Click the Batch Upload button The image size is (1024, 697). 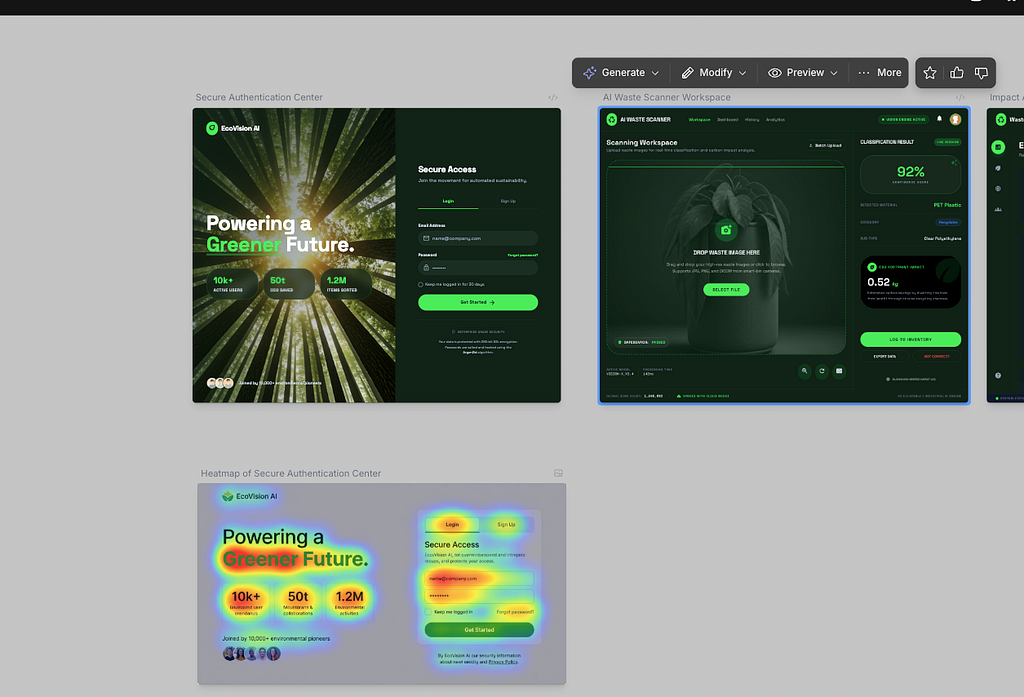825,146
